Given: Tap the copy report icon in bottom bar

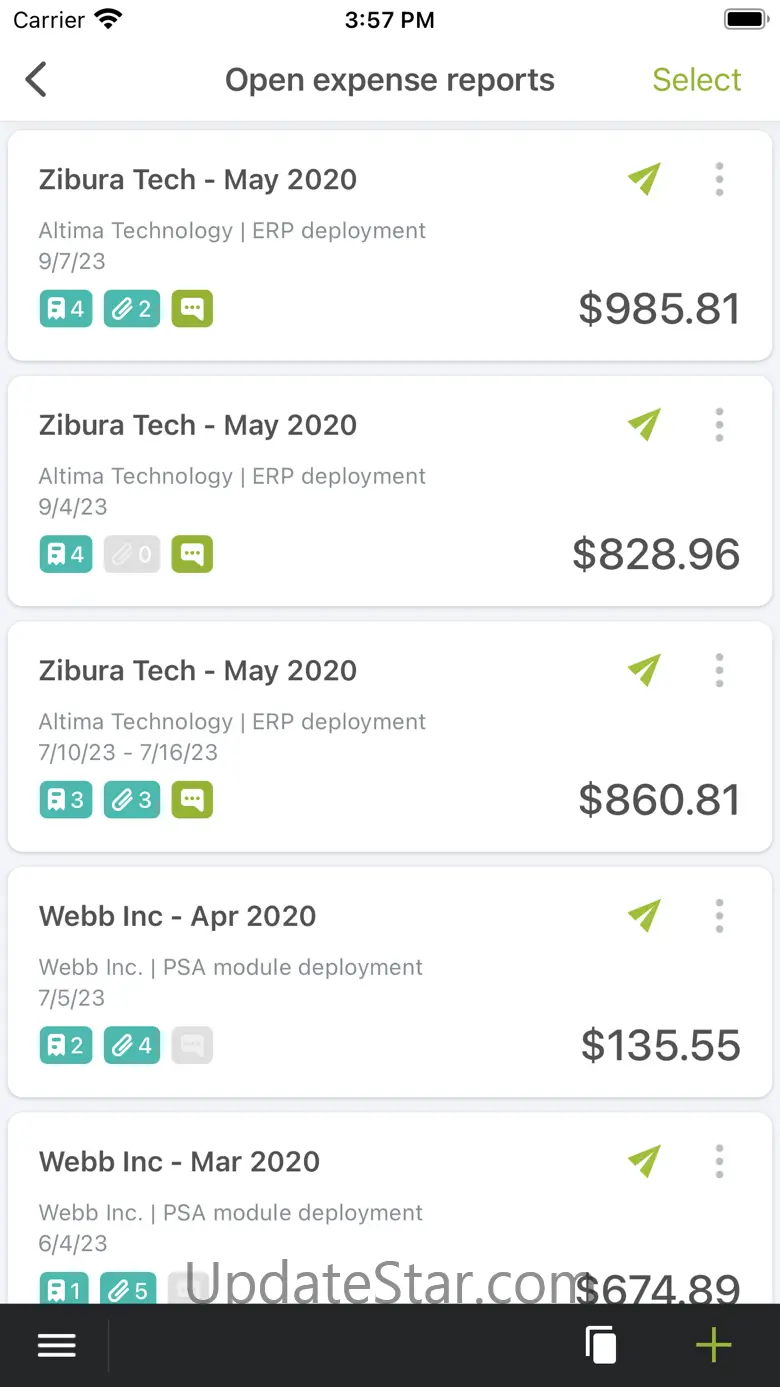Looking at the screenshot, I should pyautogui.click(x=601, y=1345).
